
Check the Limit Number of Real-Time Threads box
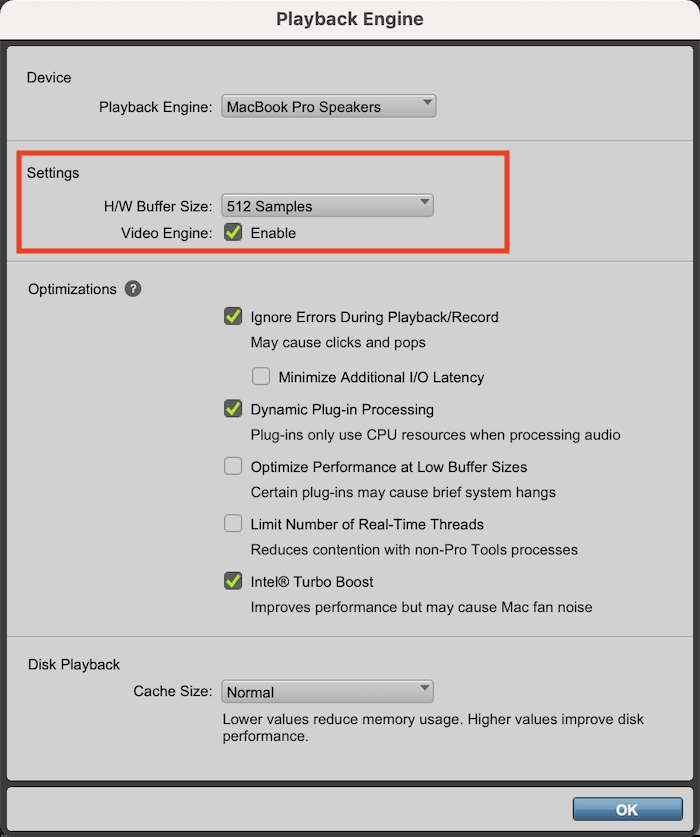coord(233,524)
